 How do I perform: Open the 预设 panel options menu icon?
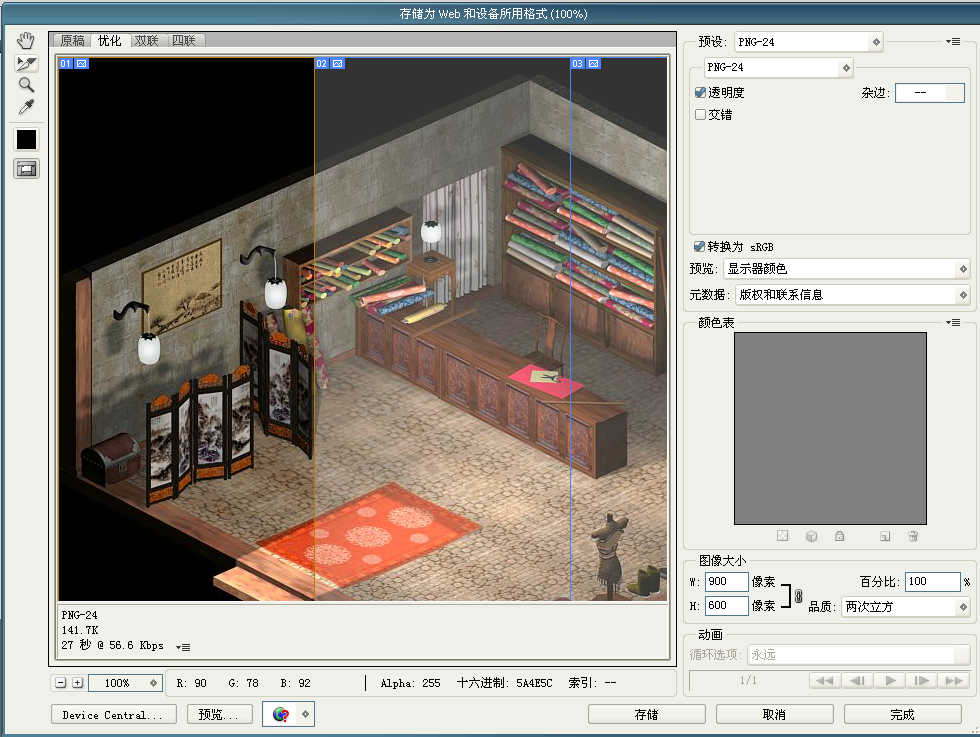pos(953,42)
